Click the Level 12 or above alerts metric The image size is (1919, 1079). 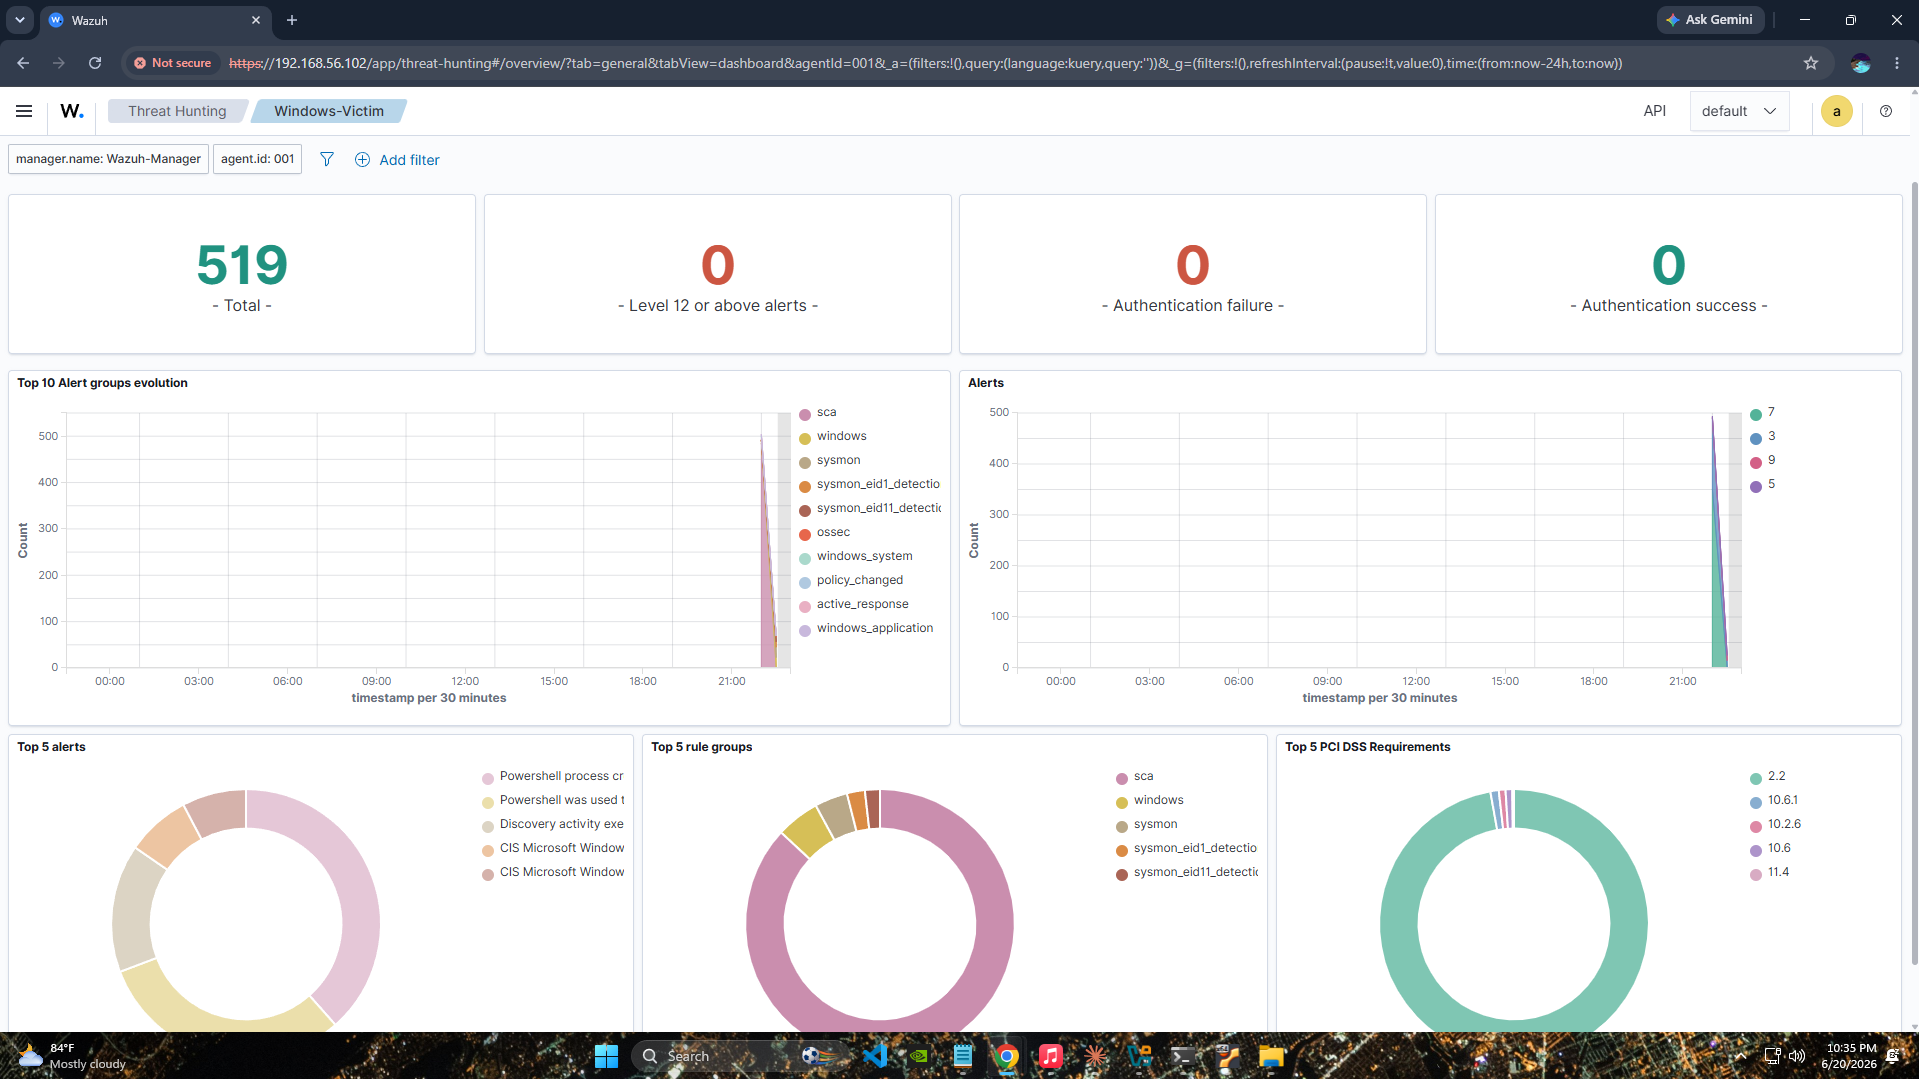coord(717,276)
